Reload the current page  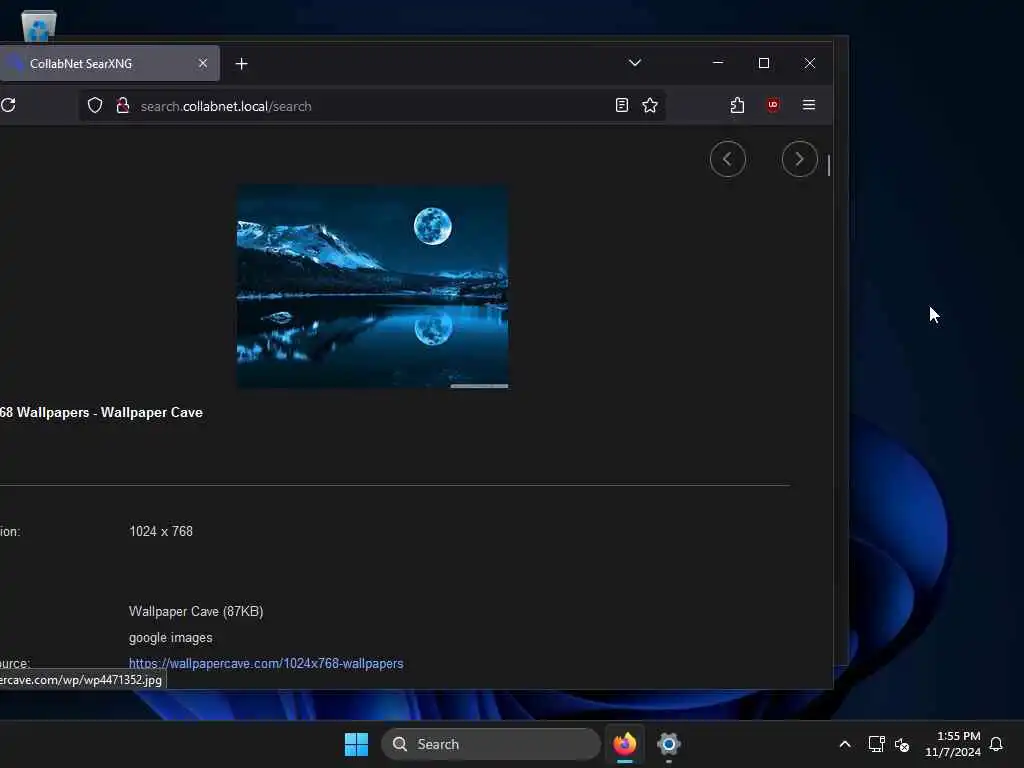8,105
